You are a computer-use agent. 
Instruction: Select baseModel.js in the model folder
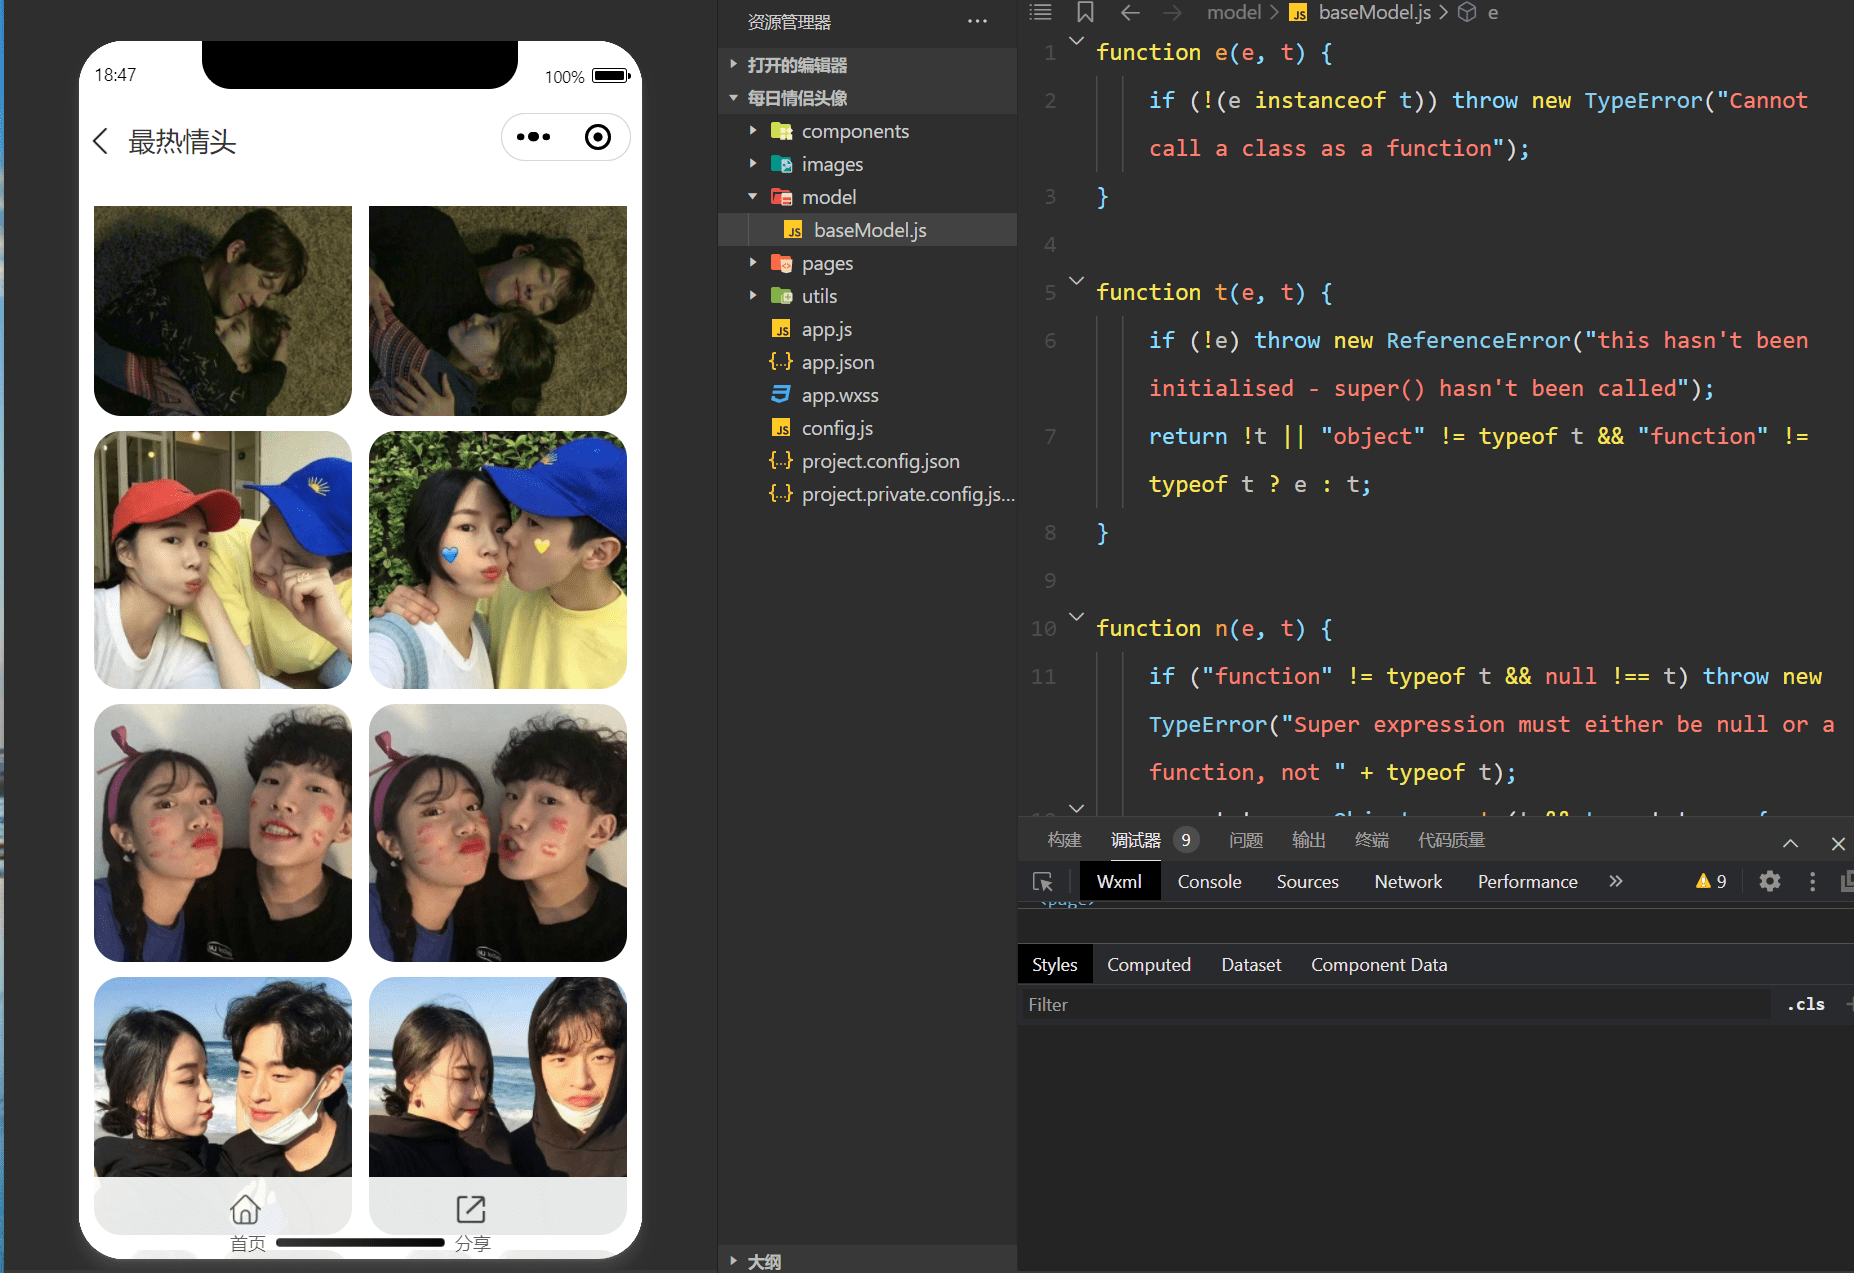click(x=869, y=230)
